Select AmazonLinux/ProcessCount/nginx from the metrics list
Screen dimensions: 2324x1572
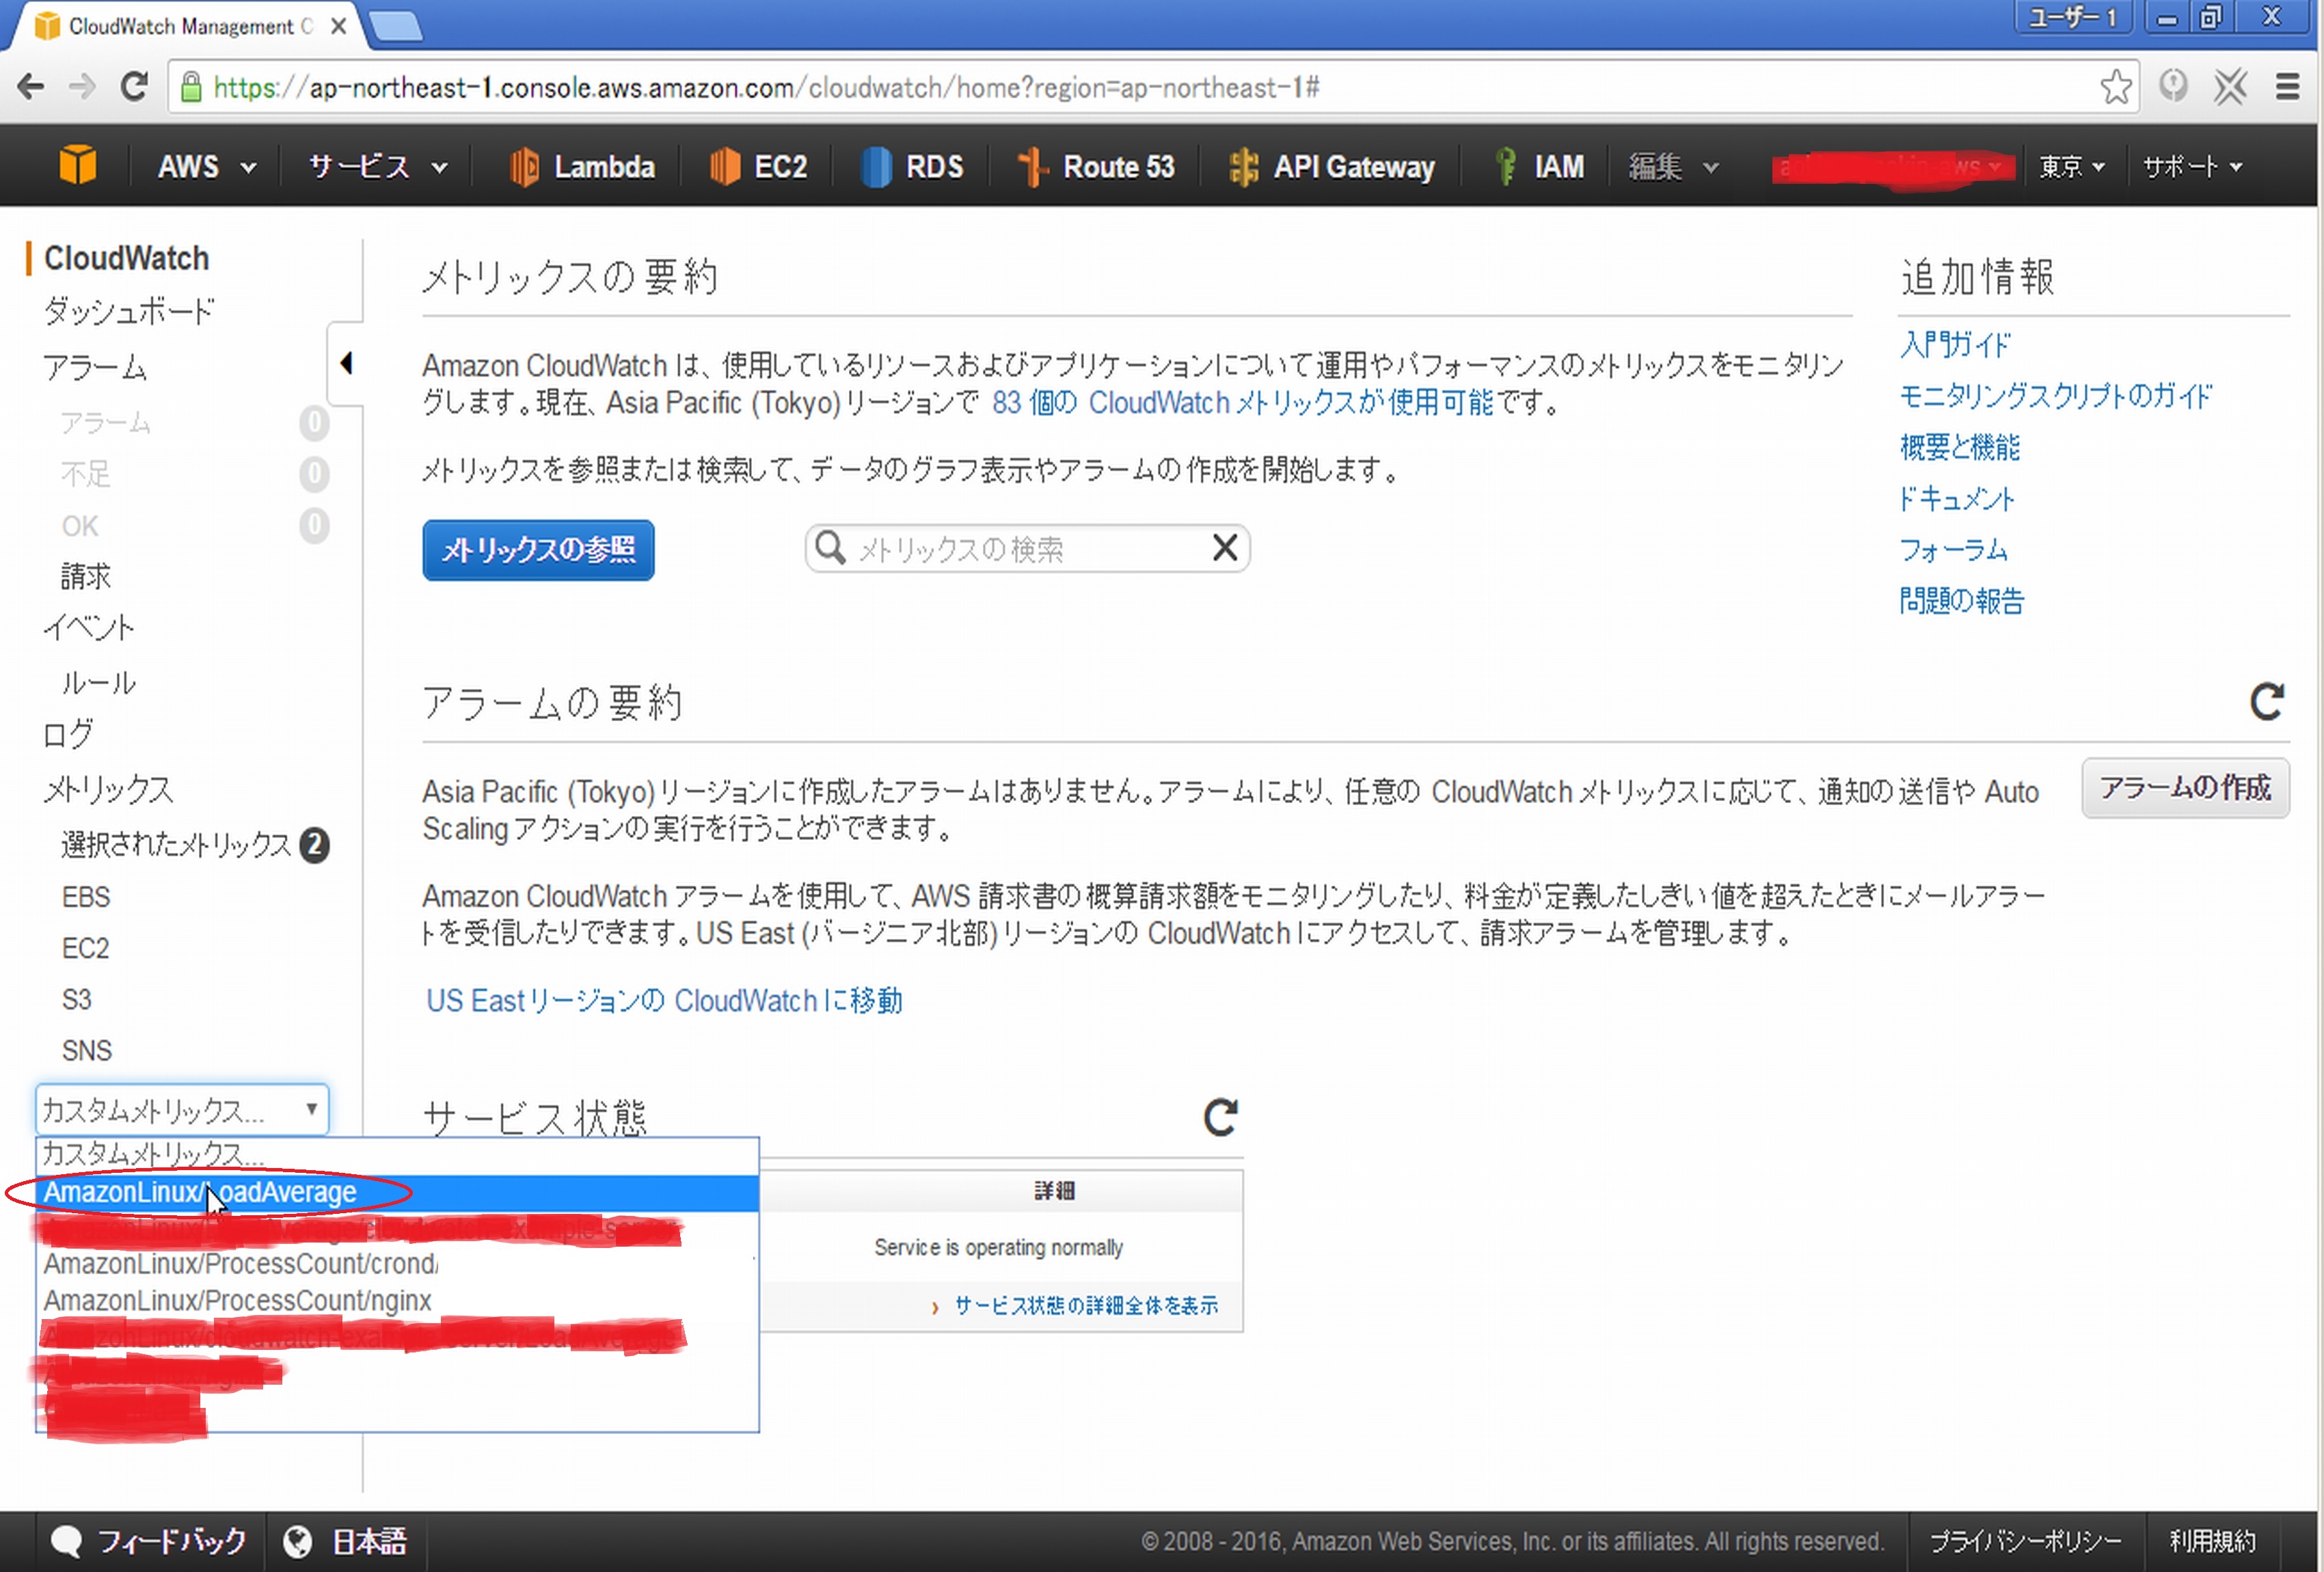[x=236, y=1300]
